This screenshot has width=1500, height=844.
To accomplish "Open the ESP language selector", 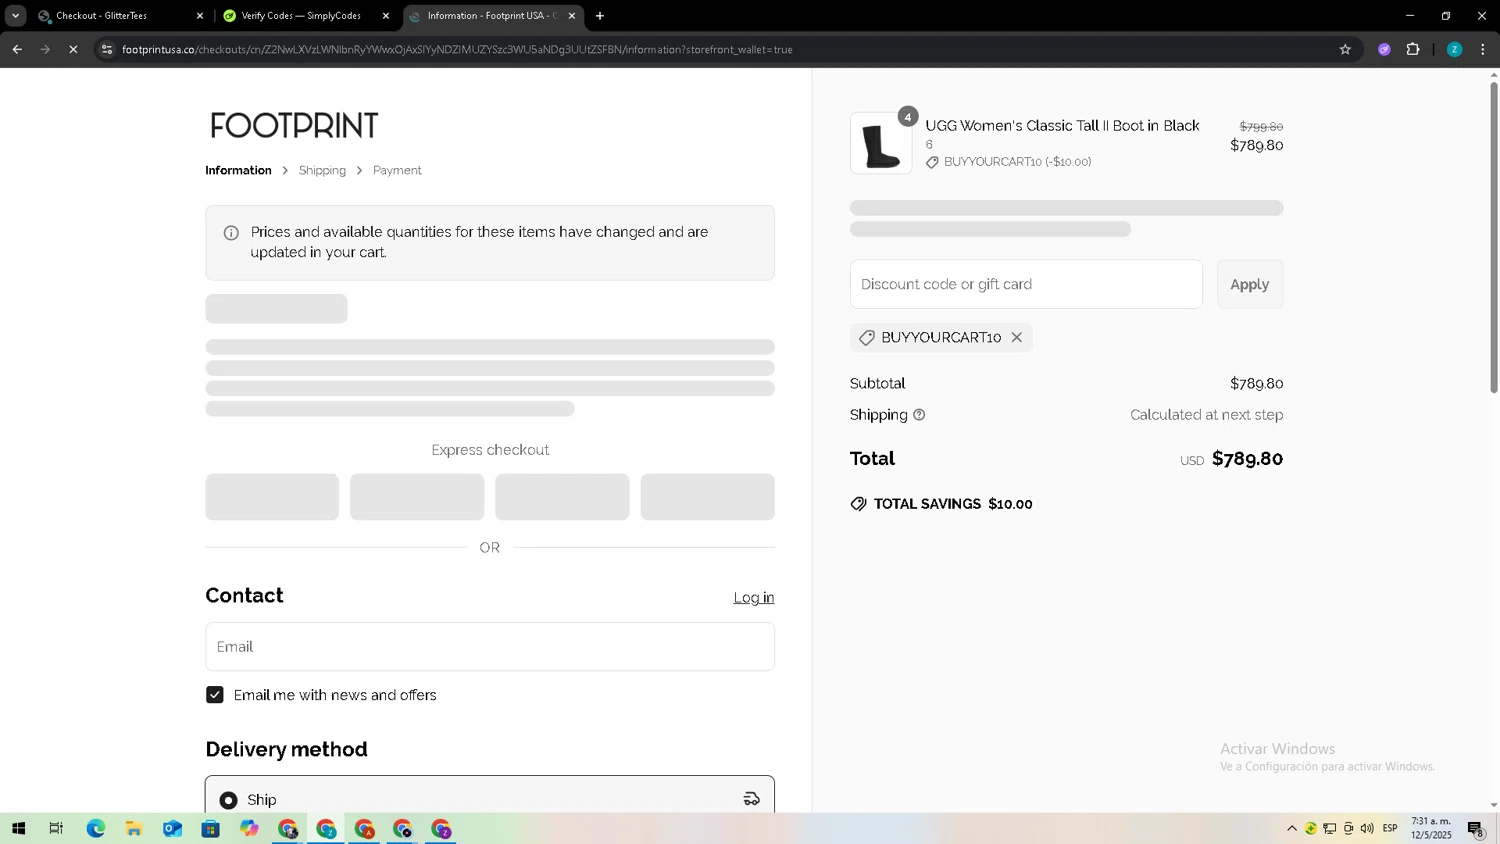I will pos(1390,828).
